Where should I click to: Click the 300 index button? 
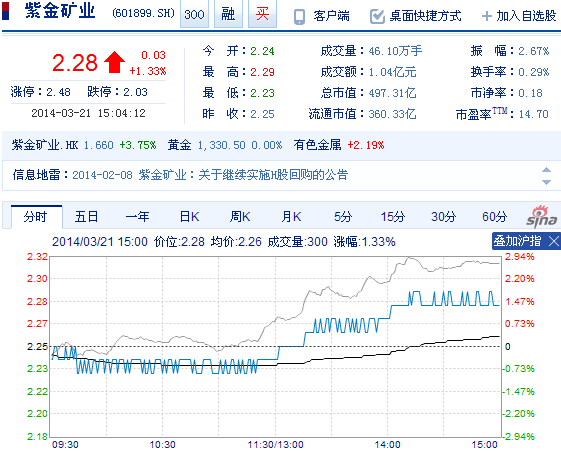pos(194,14)
